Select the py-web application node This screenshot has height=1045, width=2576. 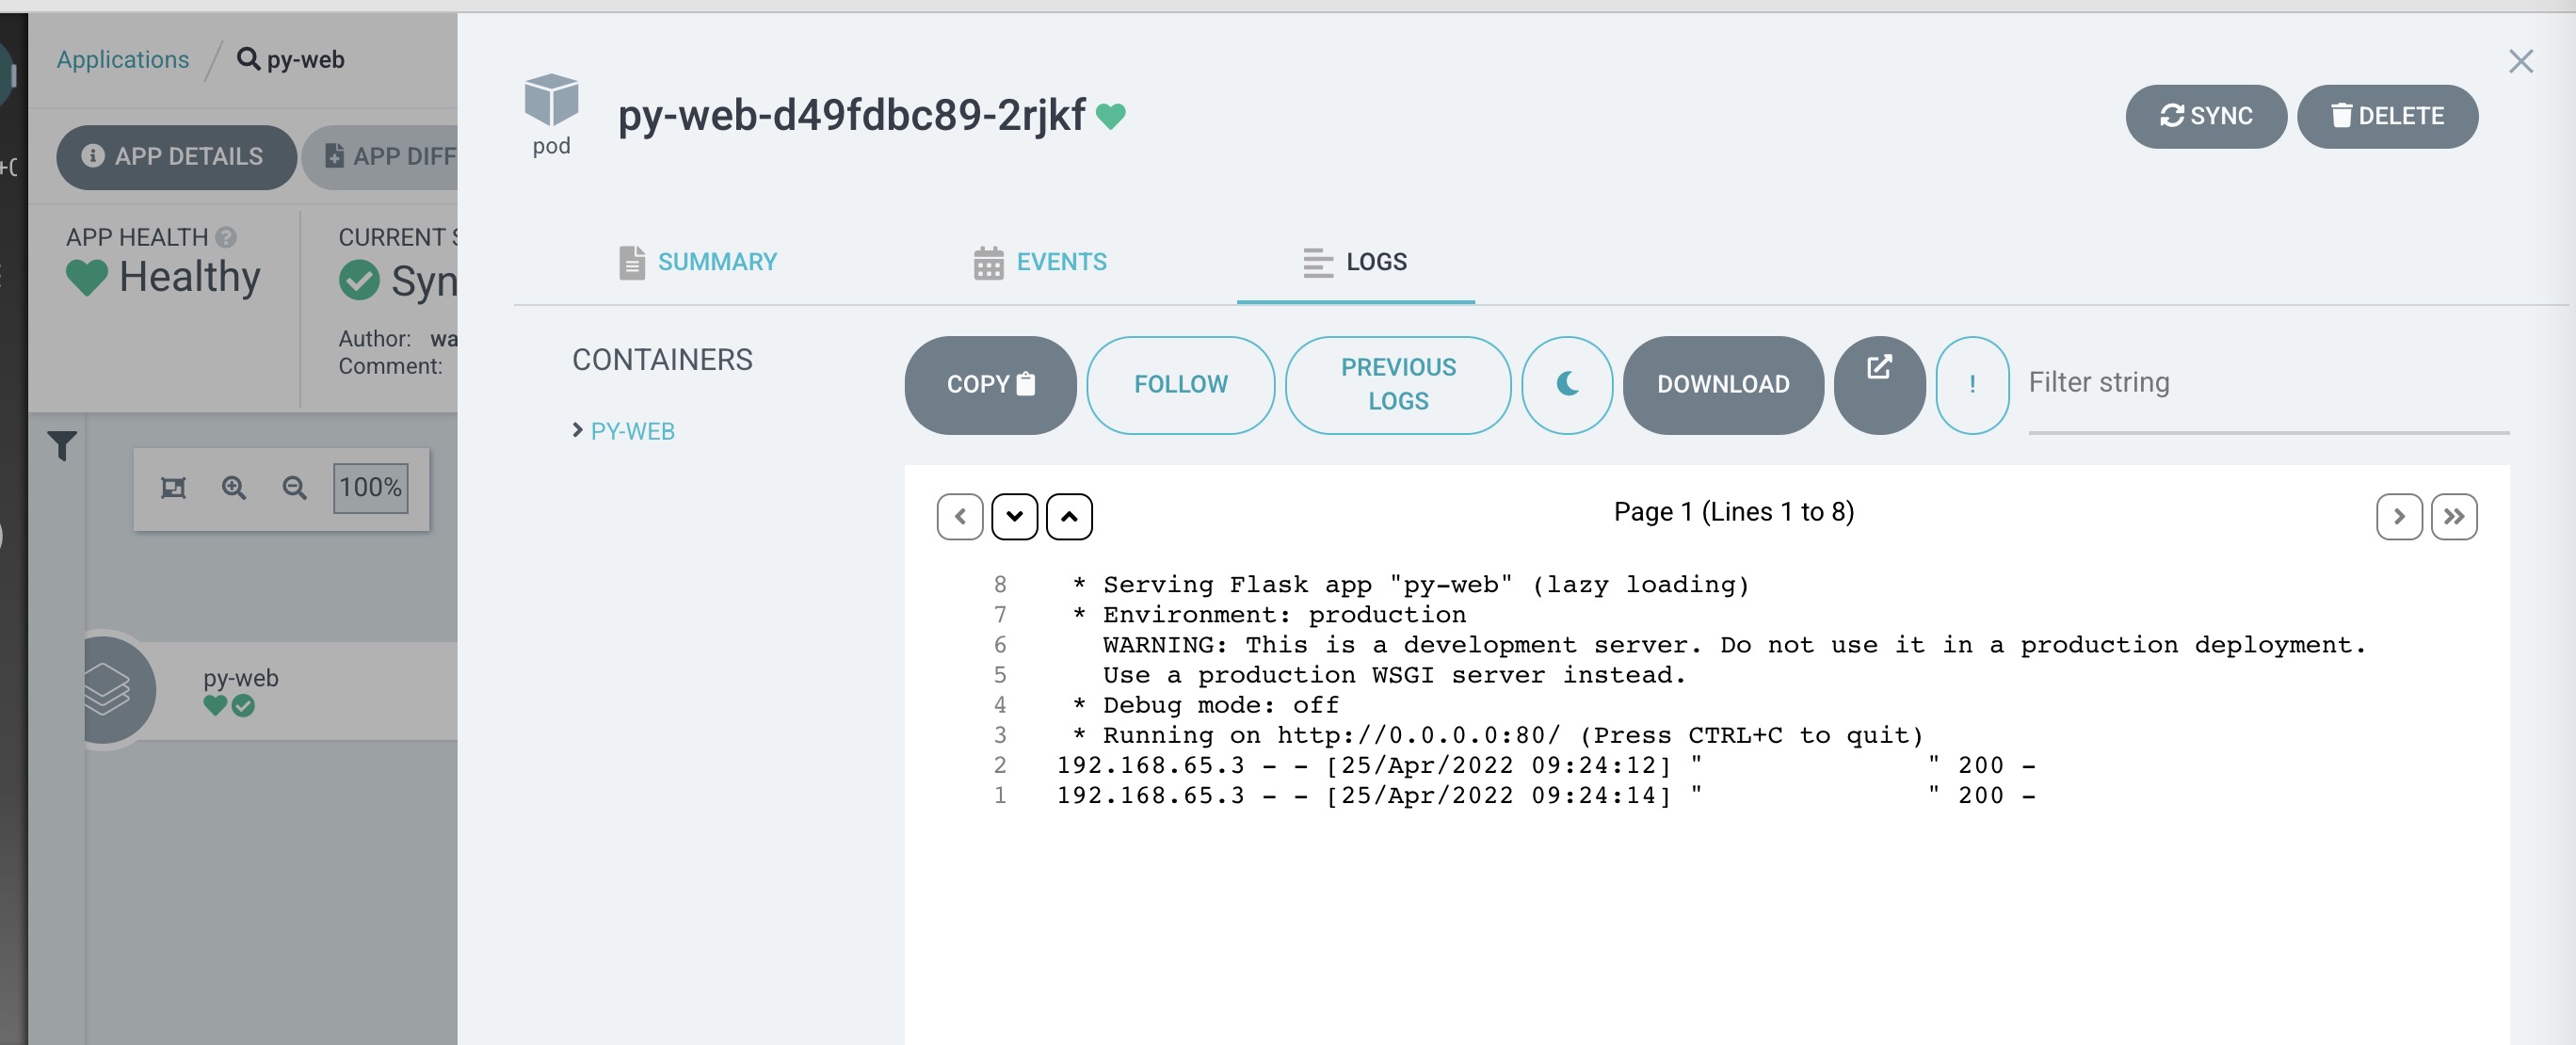click(270, 691)
